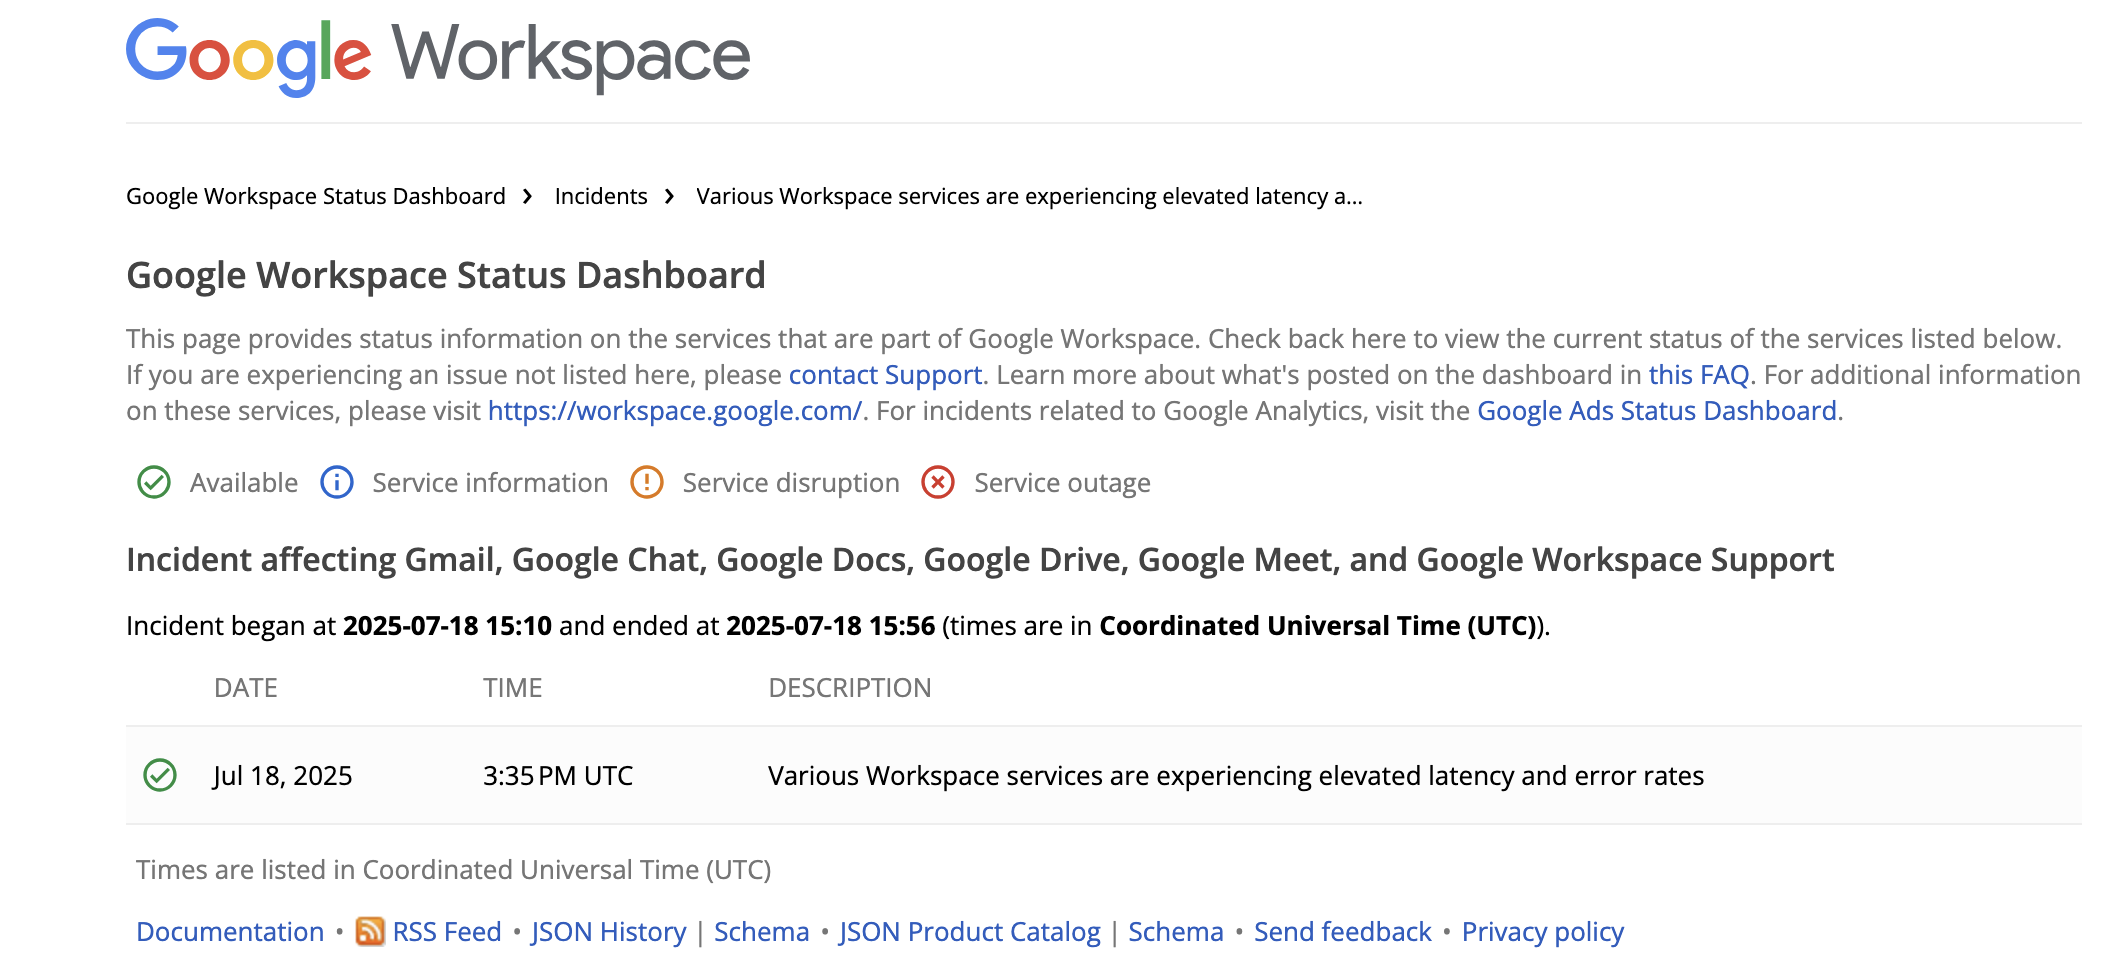Open the JSON History link
The width and height of the screenshot is (2106, 962).
coord(609,932)
